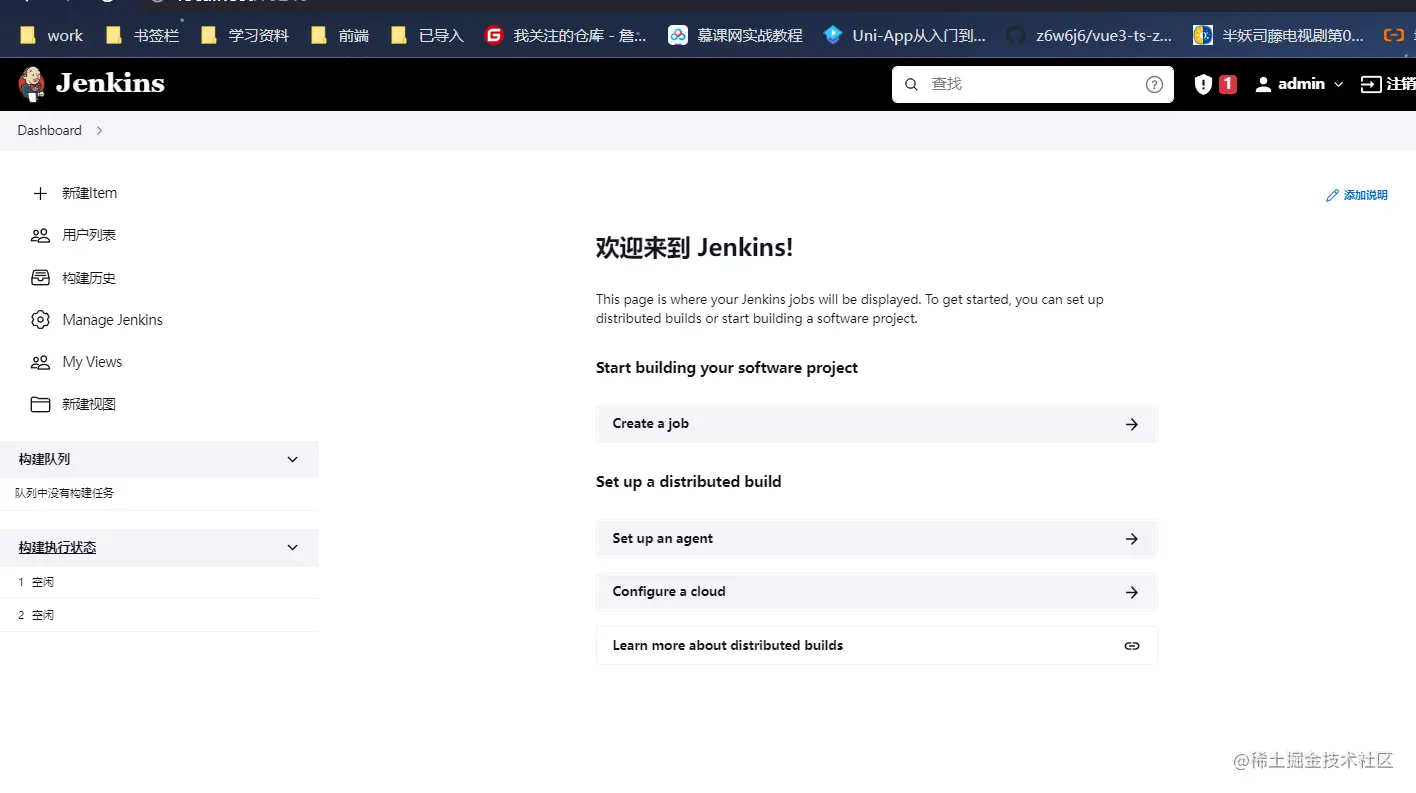The height and width of the screenshot is (793, 1416).
Task: Open Manage Jenkins in sidebar
Action: 112,320
